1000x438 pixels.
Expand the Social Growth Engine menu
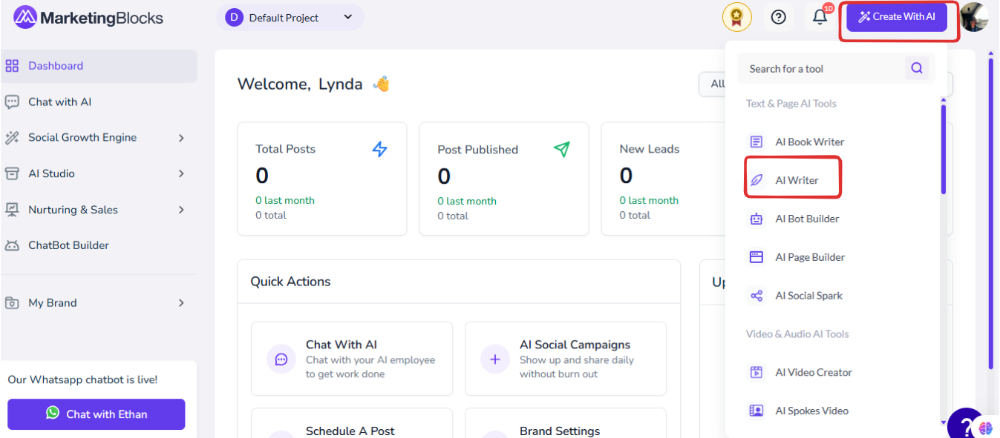(98, 138)
